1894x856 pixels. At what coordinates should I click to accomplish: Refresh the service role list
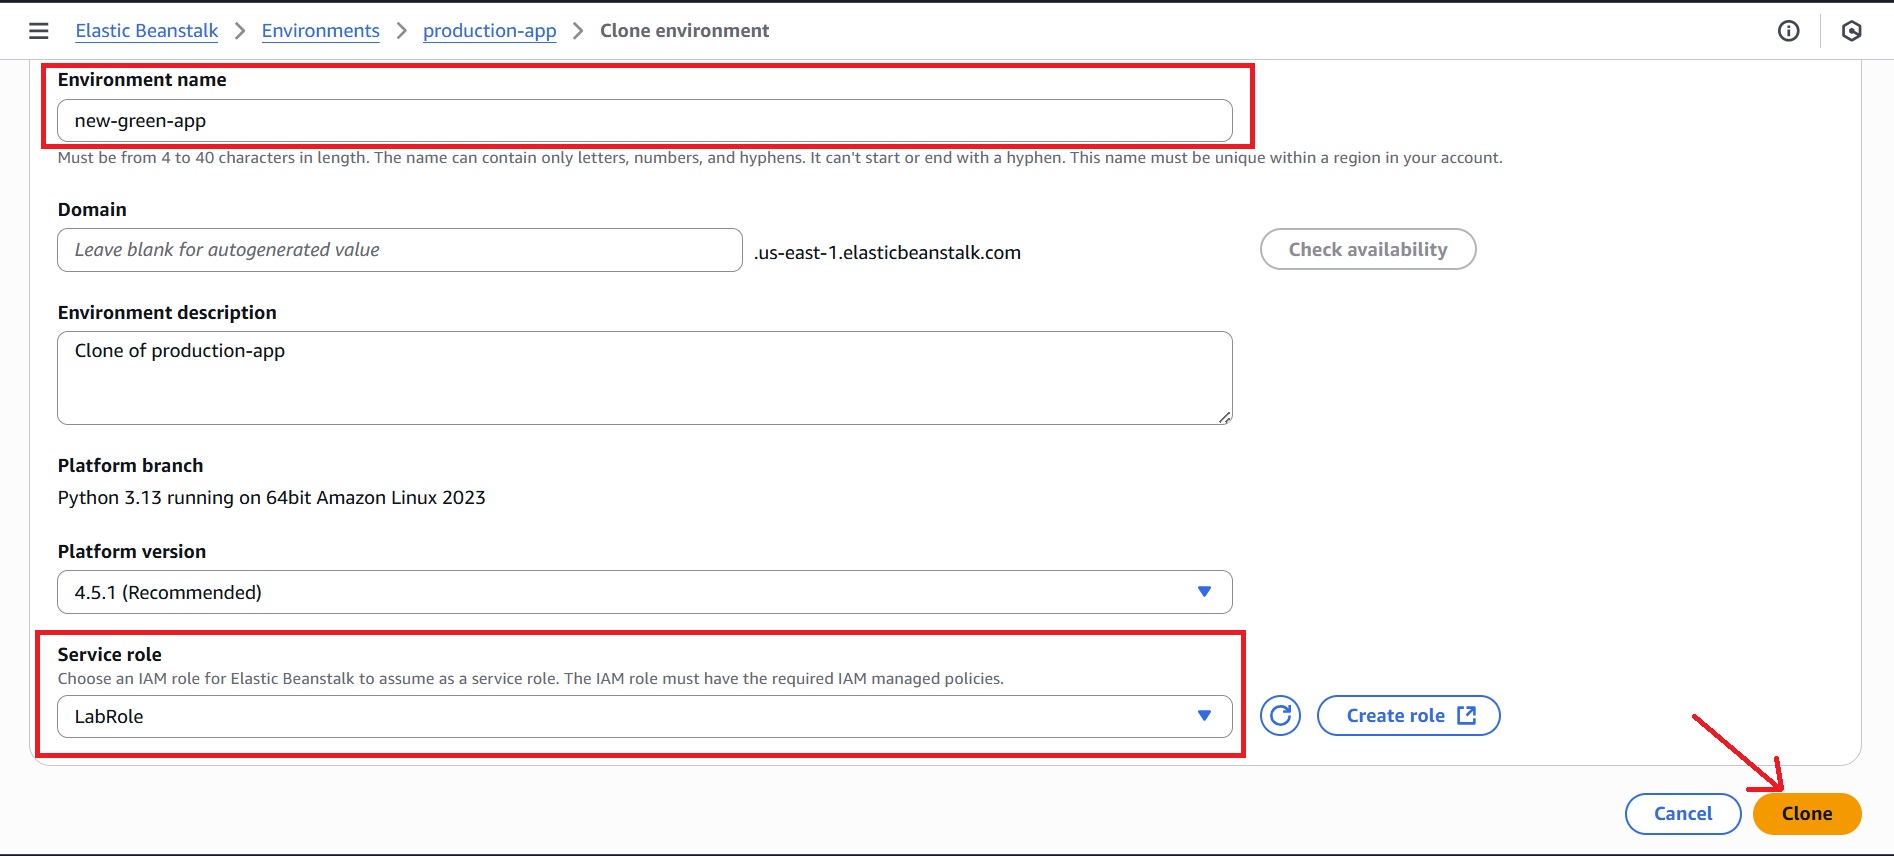pyautogui.click(x=1280, y=716)
